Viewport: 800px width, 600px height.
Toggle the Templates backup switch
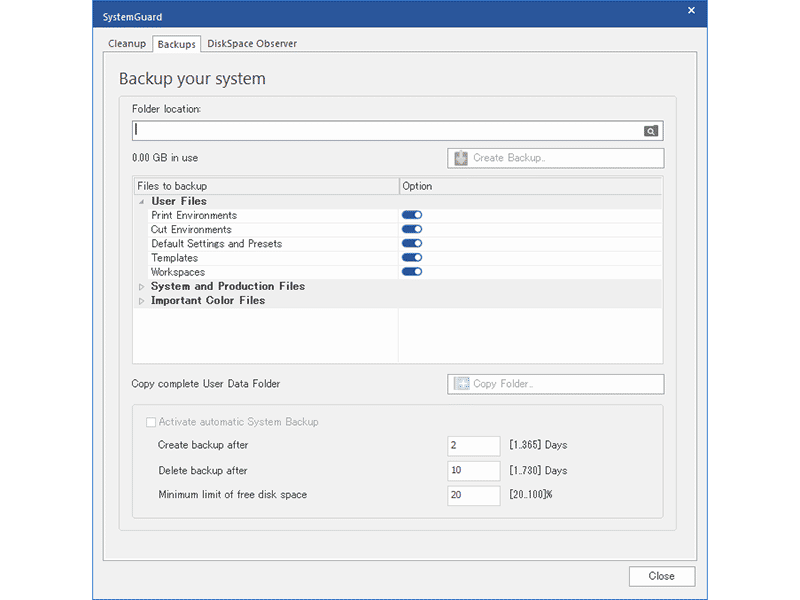pos(412,258)
